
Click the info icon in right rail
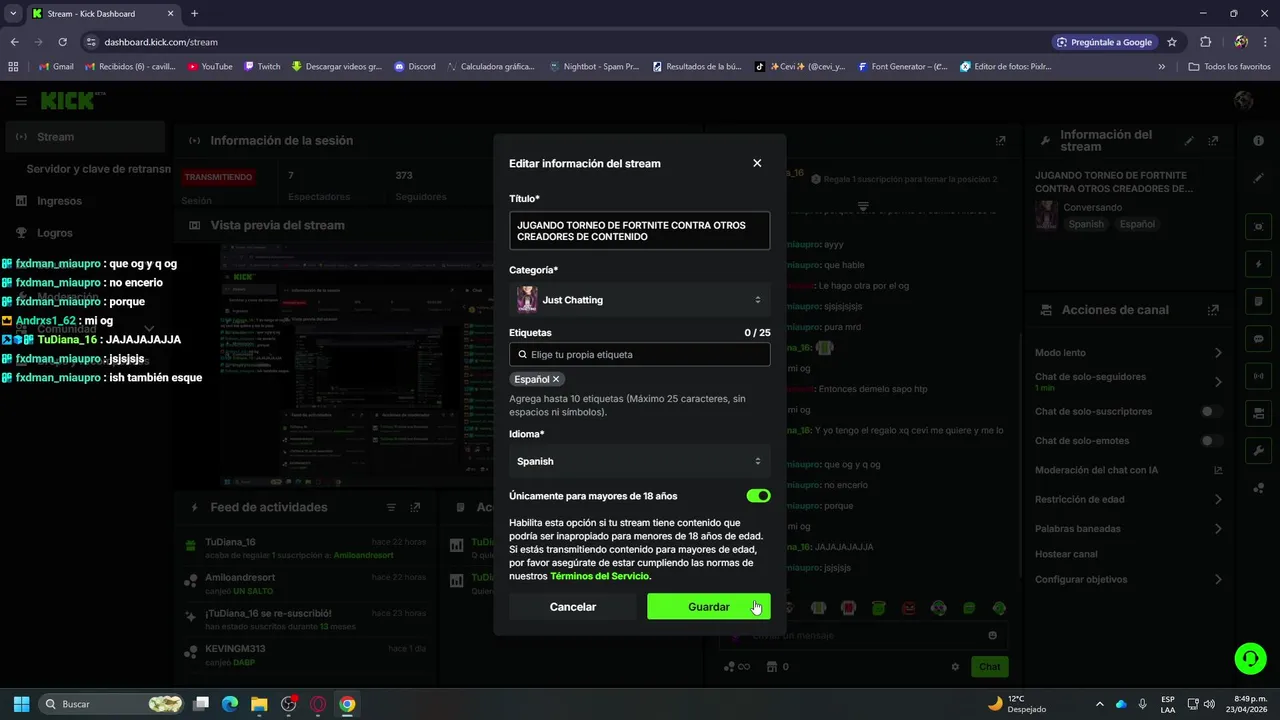coord(1258,141)
